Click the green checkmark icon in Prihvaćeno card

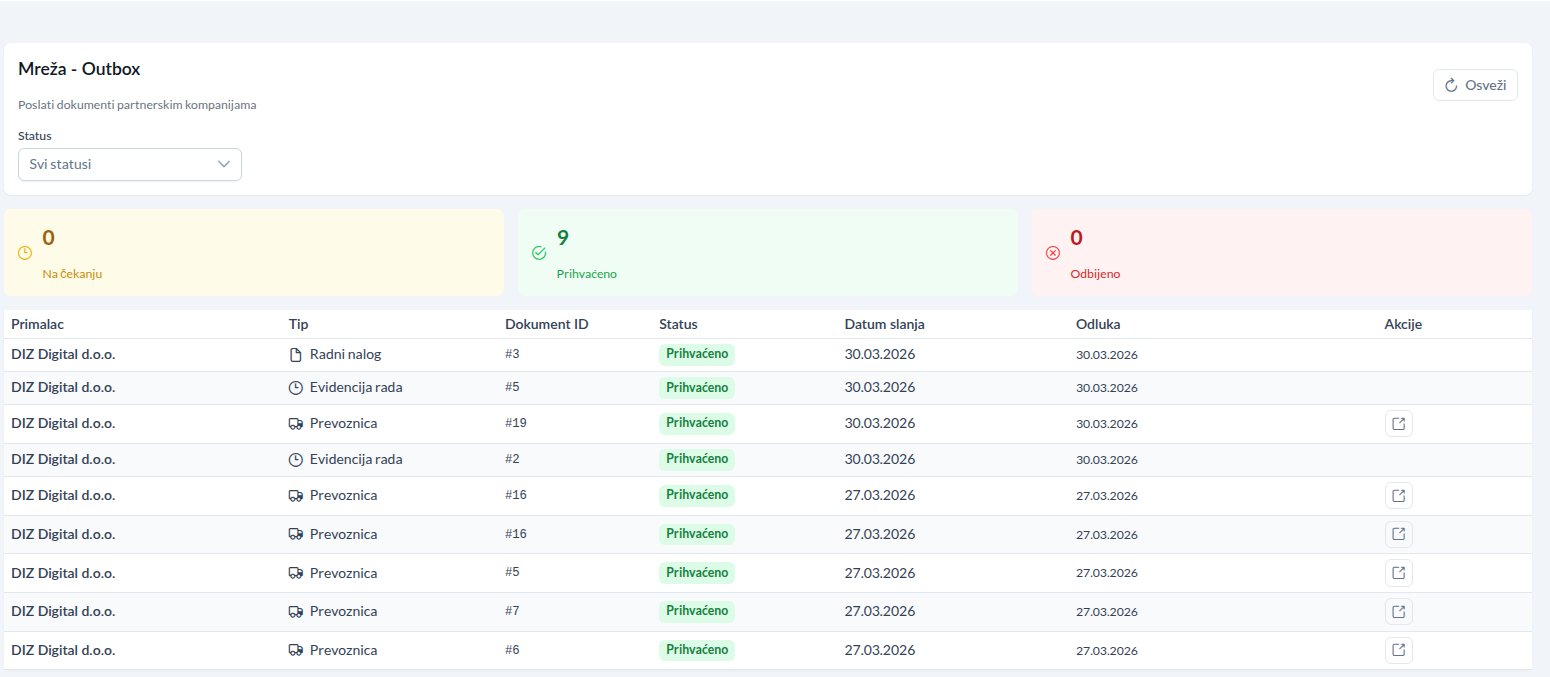(539, 253)
